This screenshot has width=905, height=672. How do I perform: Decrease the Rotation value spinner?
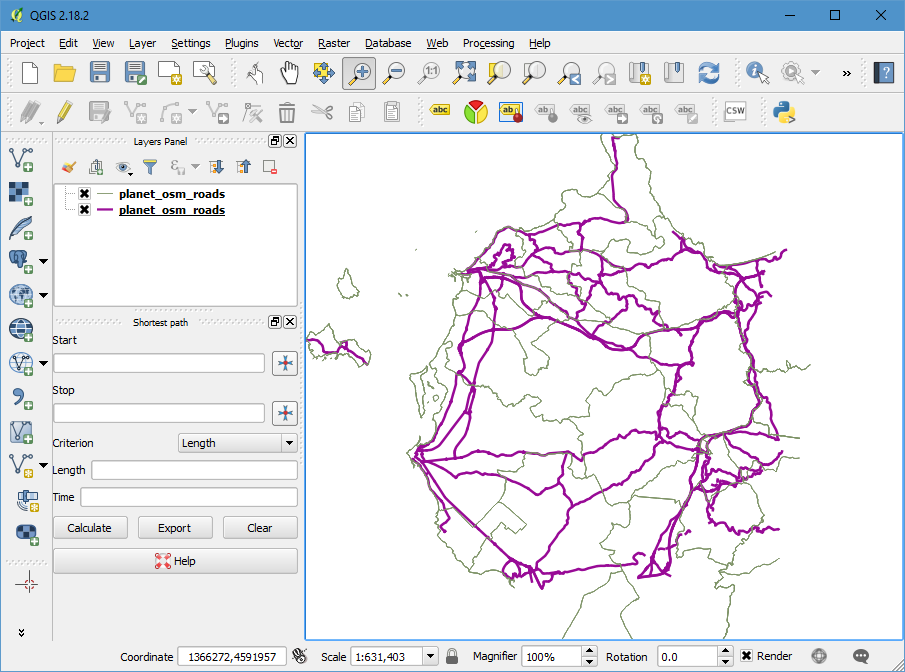click(x=726, y=662)
